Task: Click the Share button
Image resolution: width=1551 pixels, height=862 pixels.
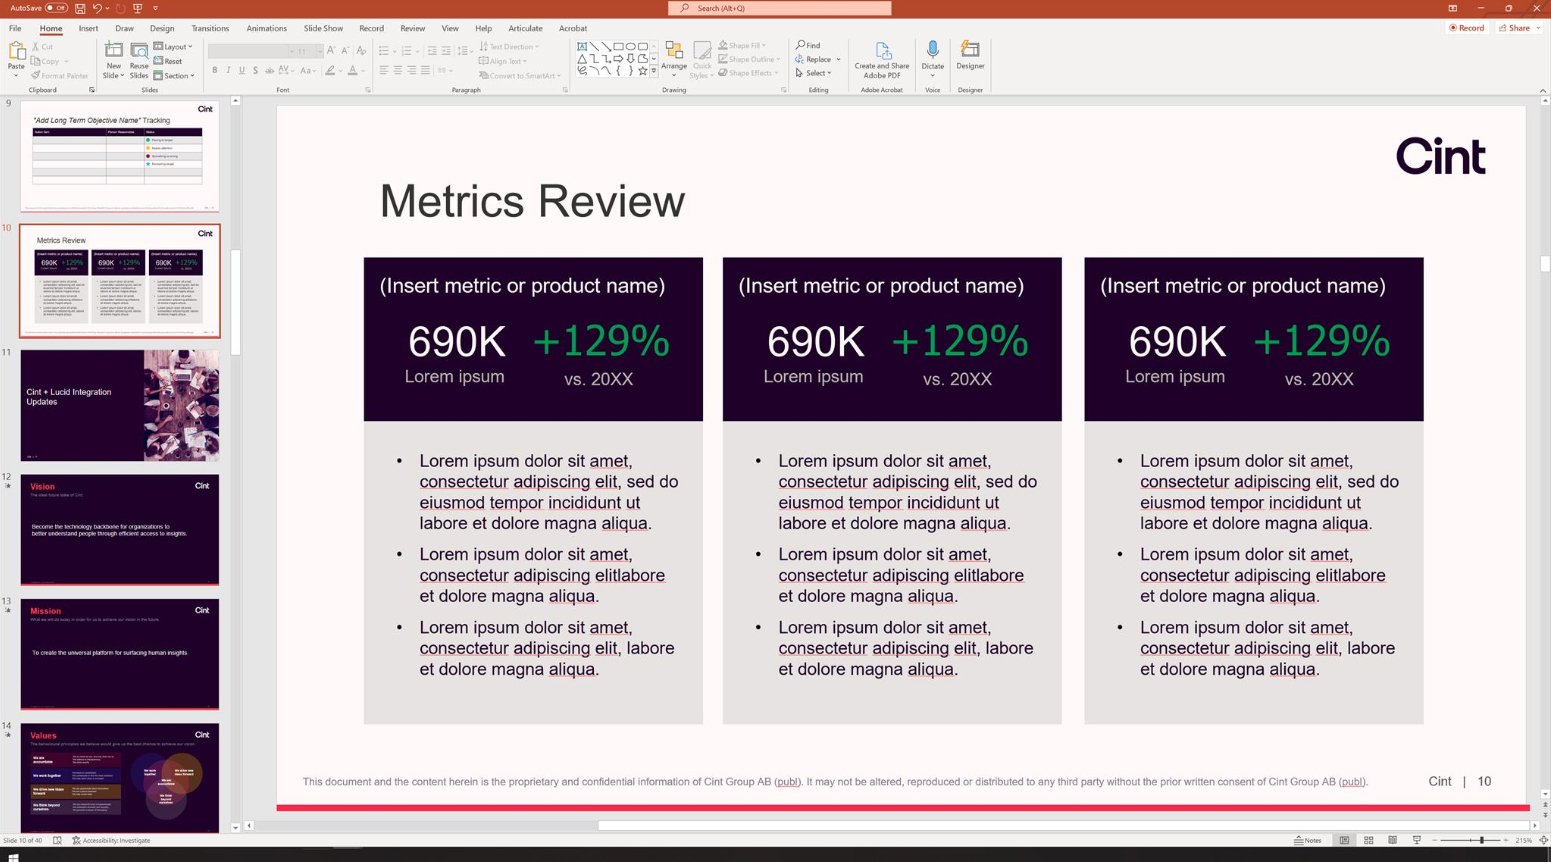Action: (1518, 28)
